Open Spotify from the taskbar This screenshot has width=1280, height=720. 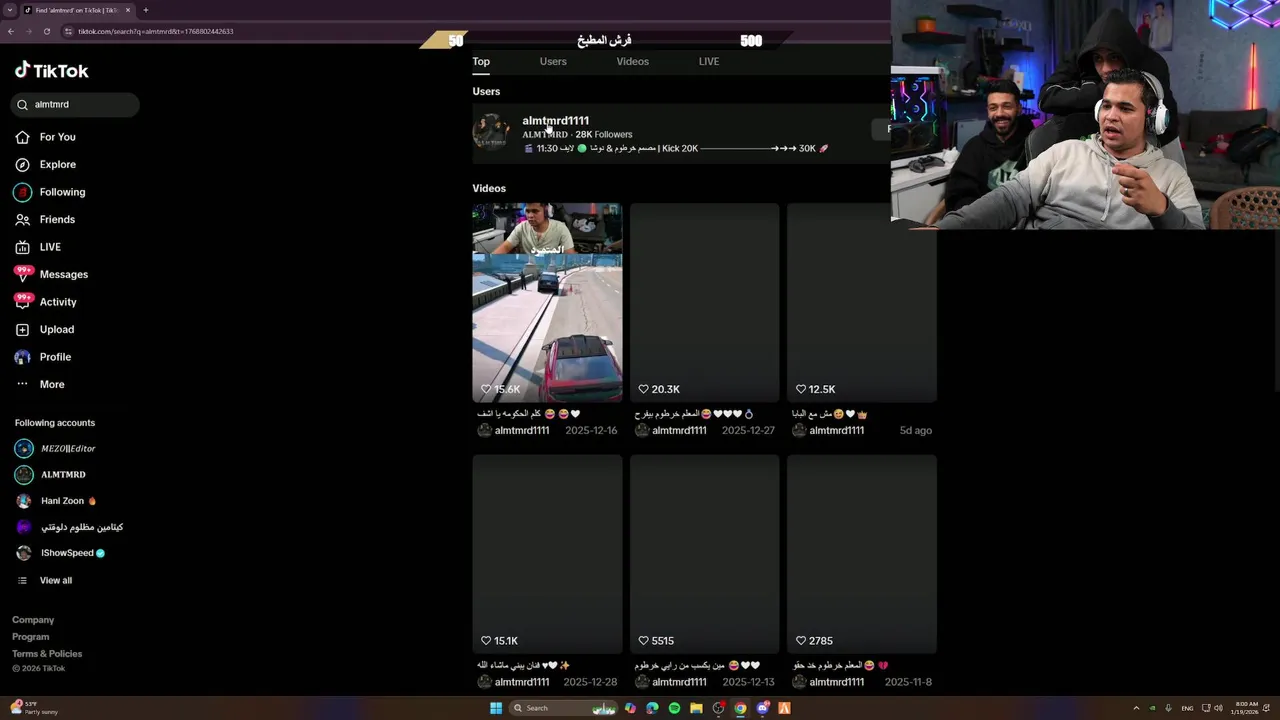(x=674, y=708)
